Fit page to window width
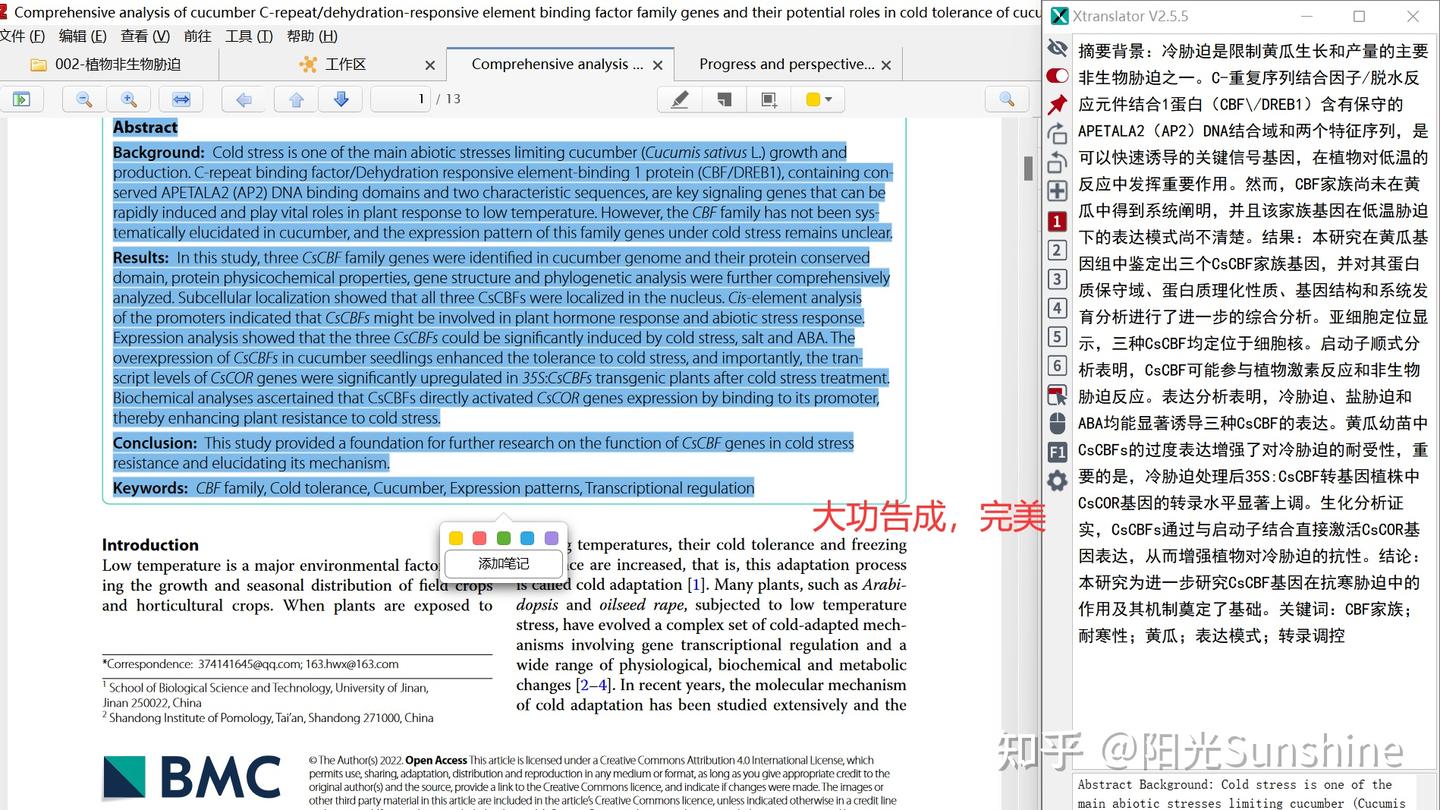The image size is (1440, 810). pyautogui.click(x=180, y=99)
